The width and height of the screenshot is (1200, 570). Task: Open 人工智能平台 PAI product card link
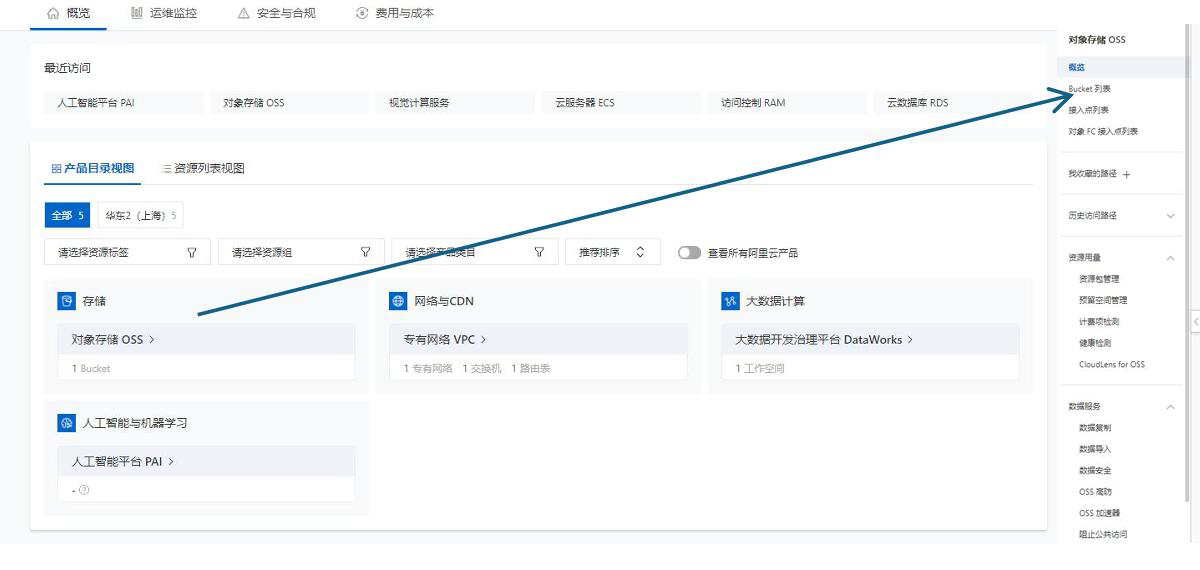123,462
